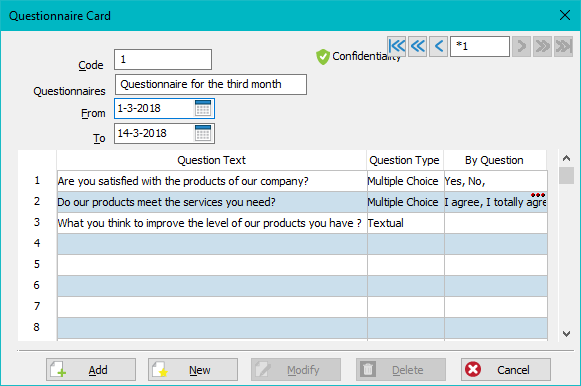Click the Cancel button

[x=506, y=369]
